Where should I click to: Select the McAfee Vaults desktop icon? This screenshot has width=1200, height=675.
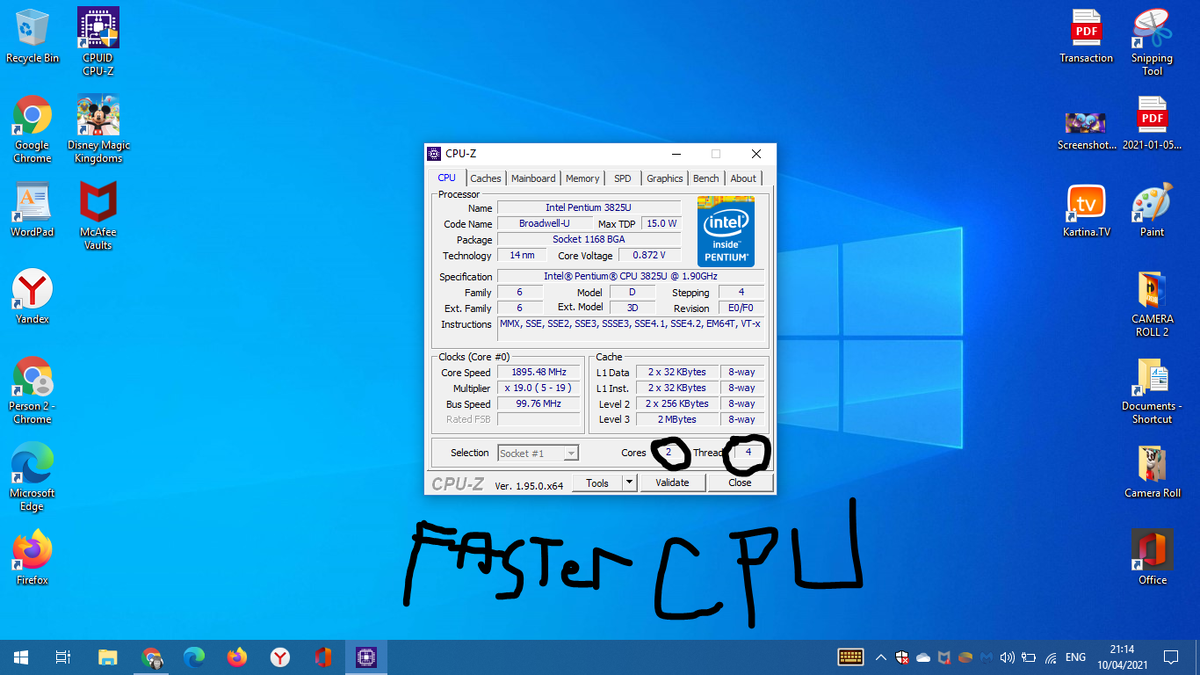(98, 216)
